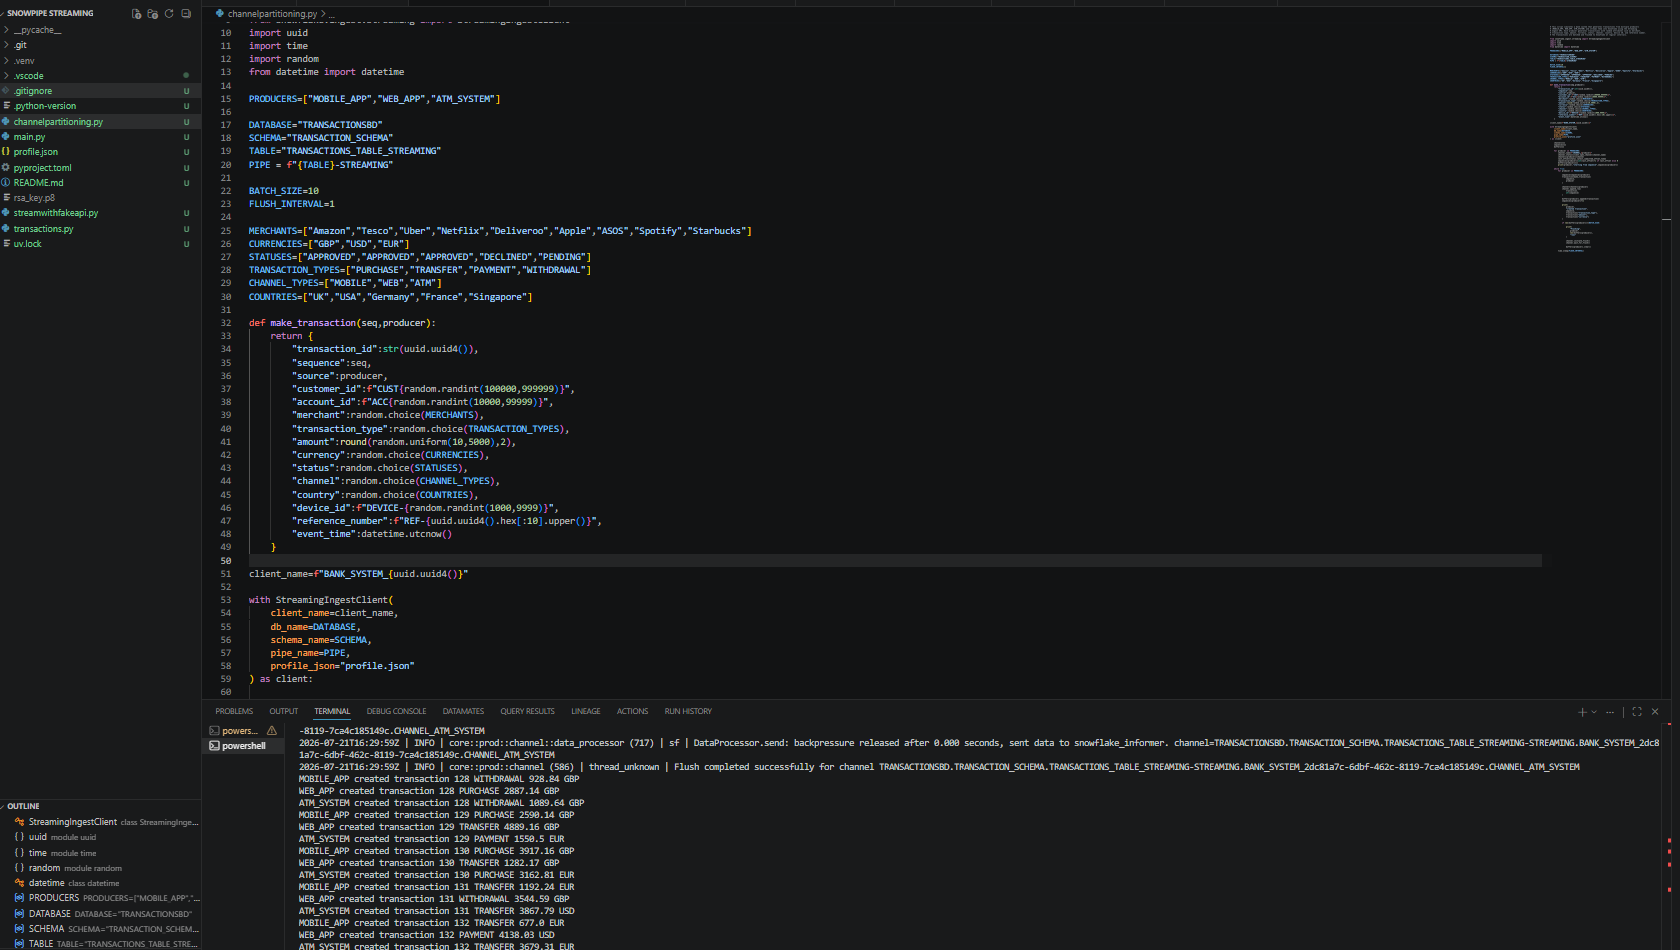Open profile.json file
The width and height of the screenshot is (1680, 950).
pyautogui.click(x=100, y=152)
